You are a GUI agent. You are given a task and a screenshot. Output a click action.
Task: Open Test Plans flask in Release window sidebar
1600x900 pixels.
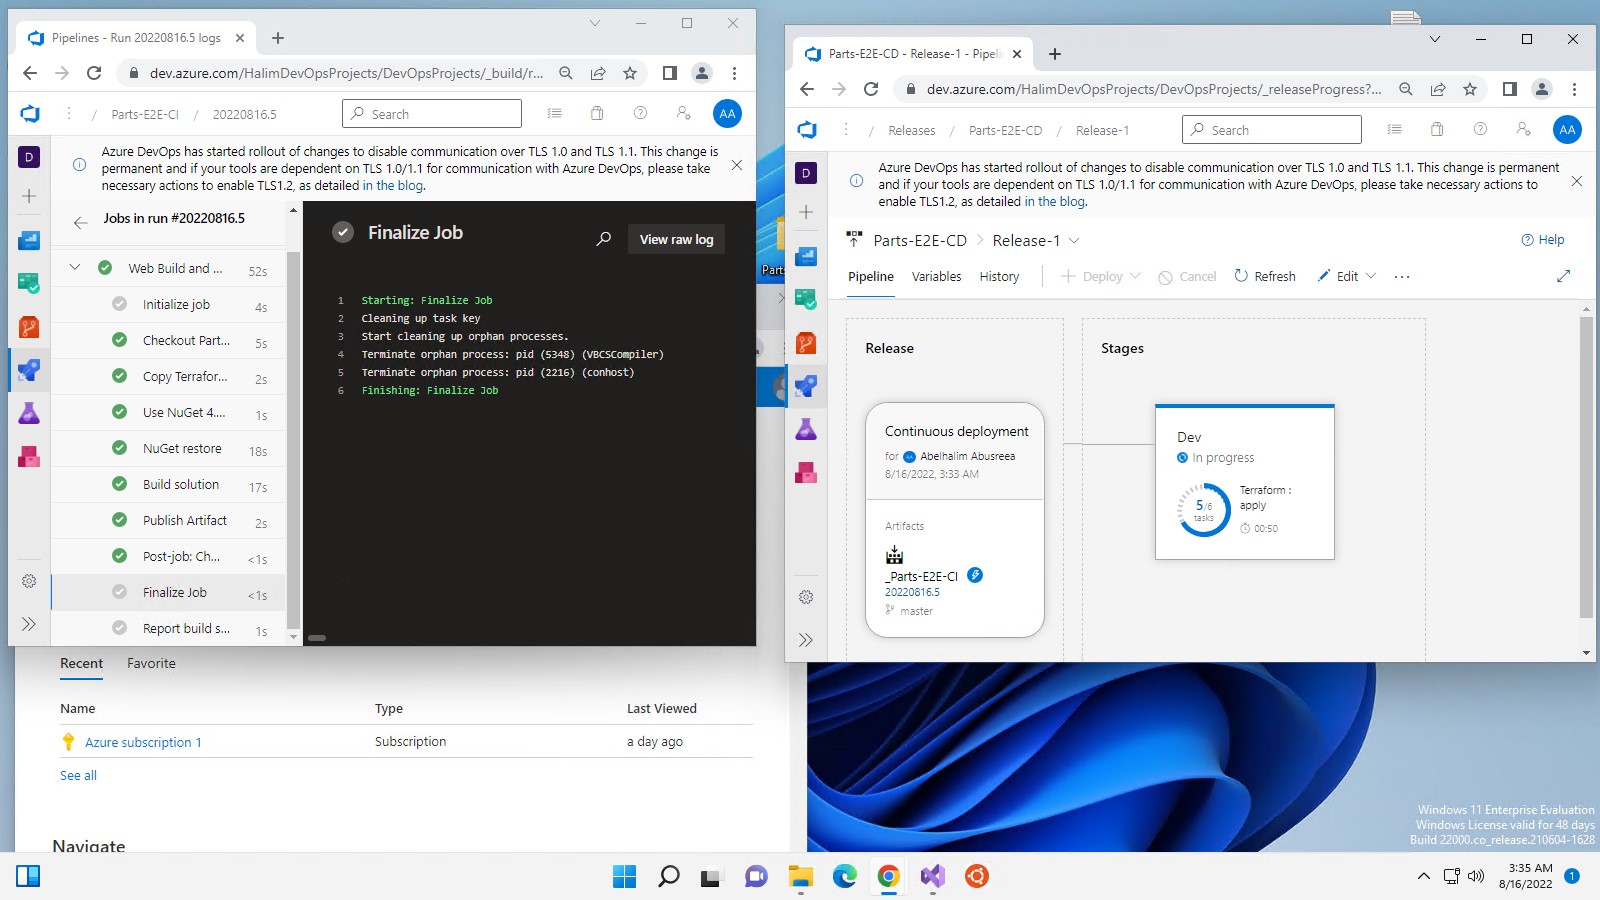[806, 429]
